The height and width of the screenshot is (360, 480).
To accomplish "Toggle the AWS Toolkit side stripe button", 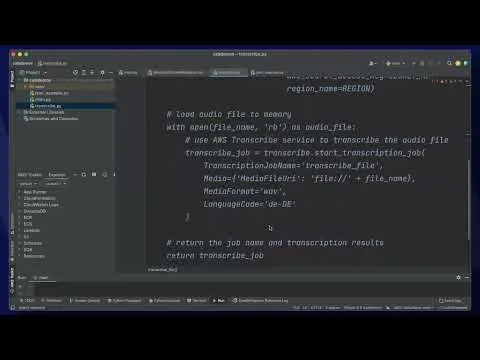I will point(12,280).
